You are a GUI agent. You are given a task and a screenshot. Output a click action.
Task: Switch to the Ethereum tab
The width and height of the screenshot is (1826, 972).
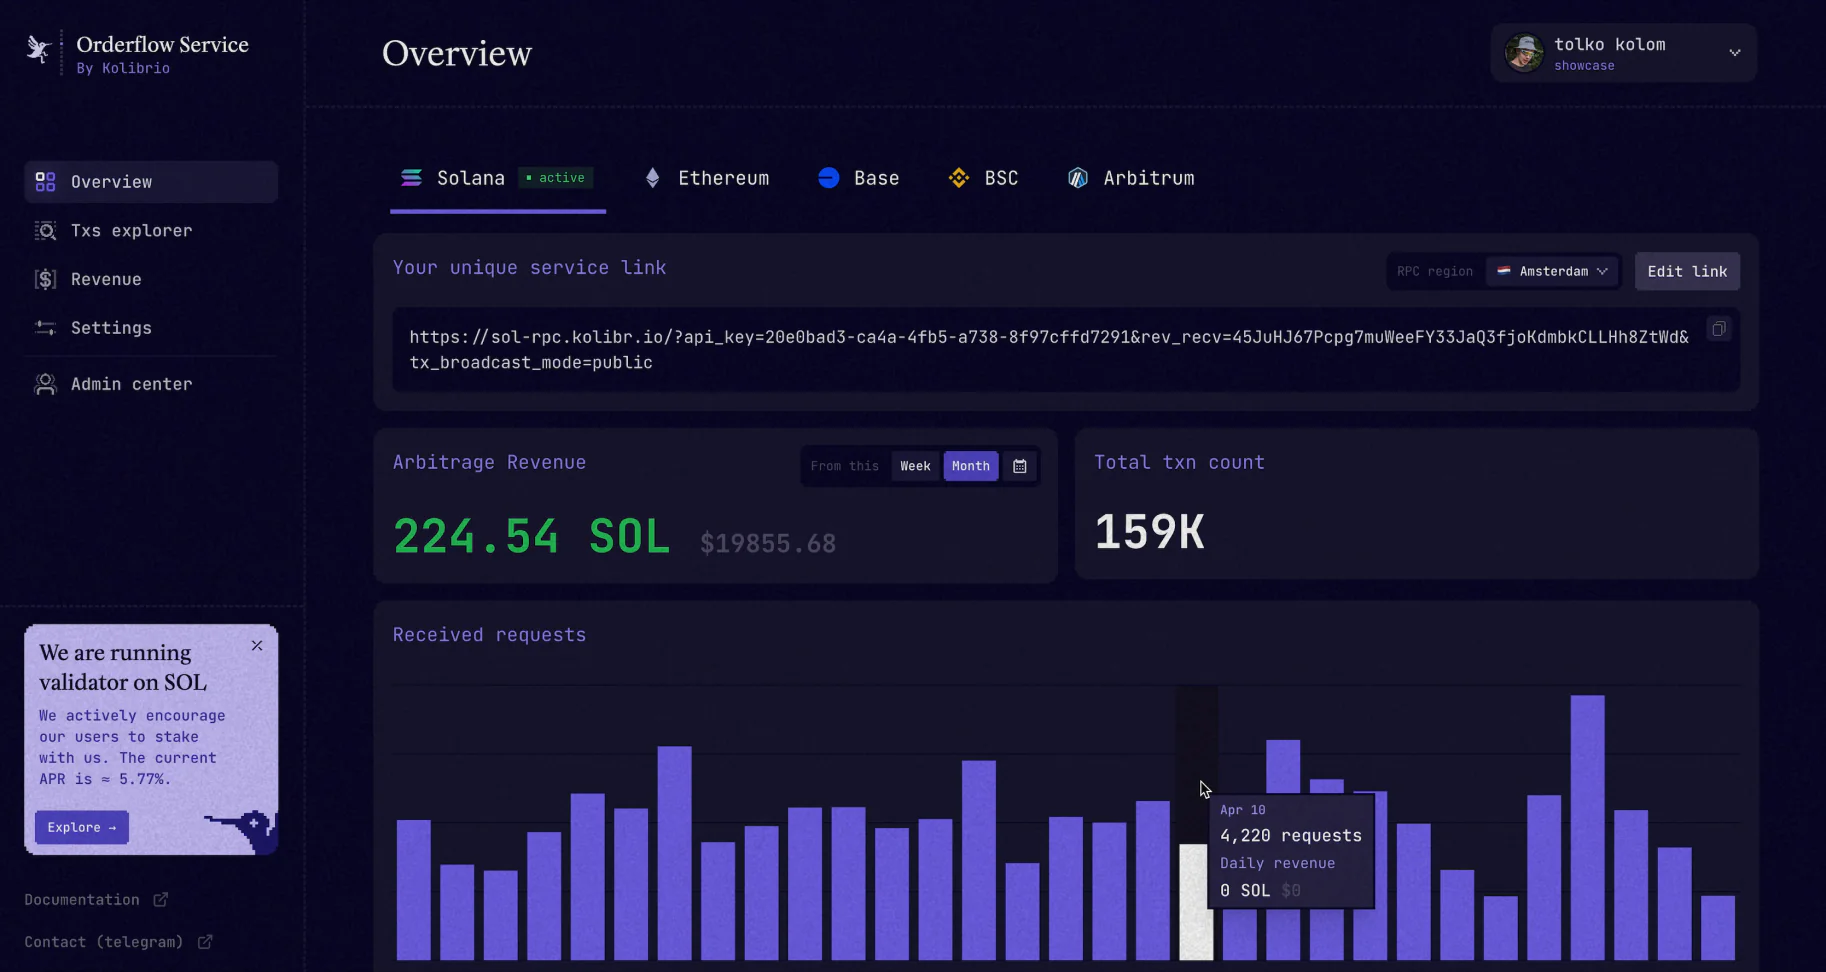[707, 178]
